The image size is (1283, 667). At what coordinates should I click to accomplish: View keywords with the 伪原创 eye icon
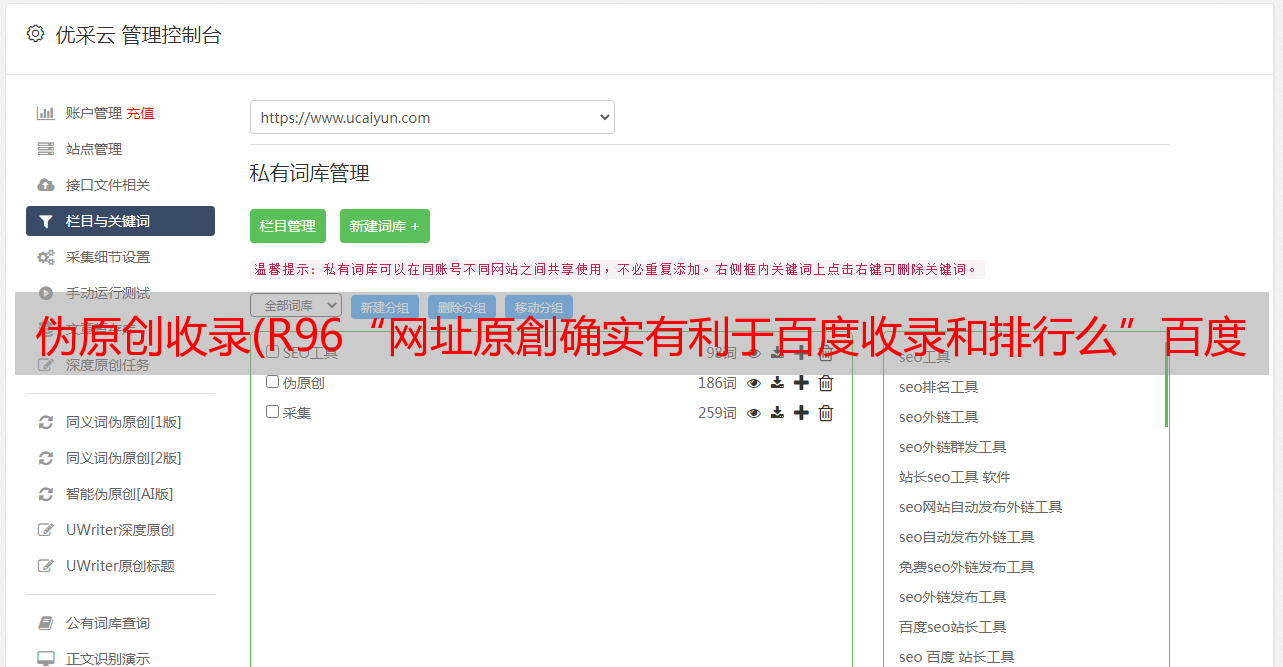click(x=754, y=383)
